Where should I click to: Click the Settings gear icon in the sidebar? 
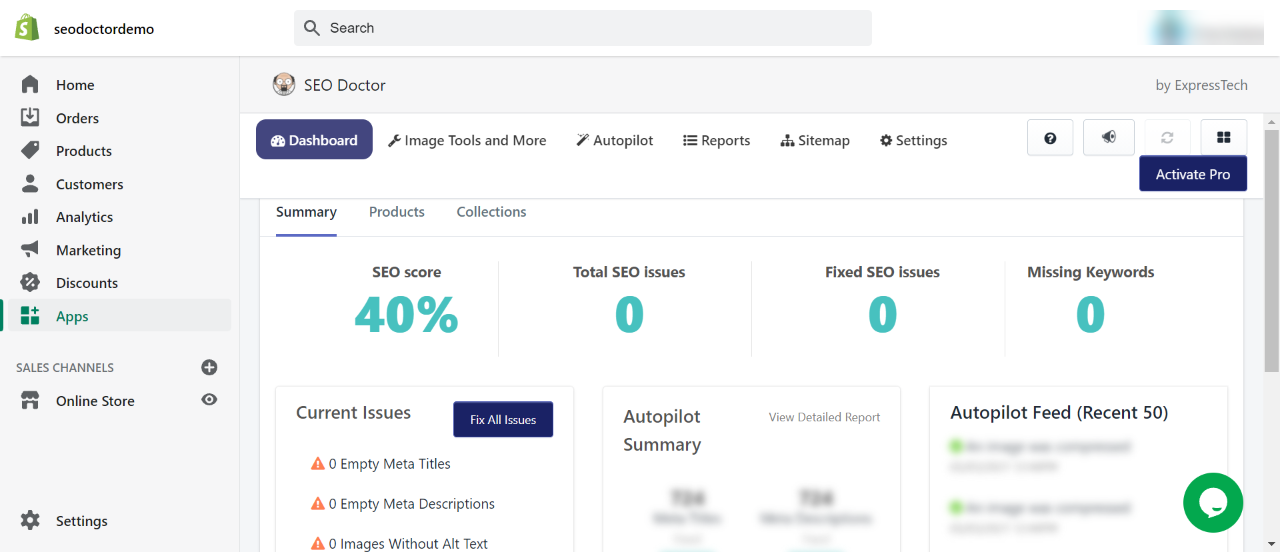tap(30, 521)
